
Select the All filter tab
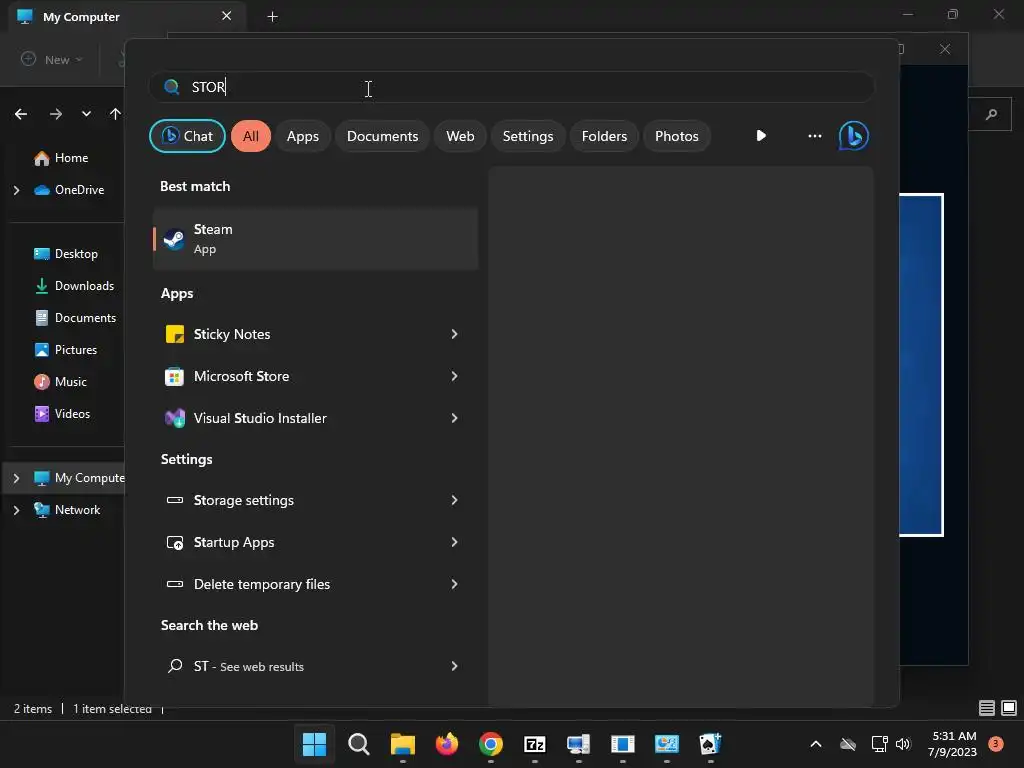251,136
